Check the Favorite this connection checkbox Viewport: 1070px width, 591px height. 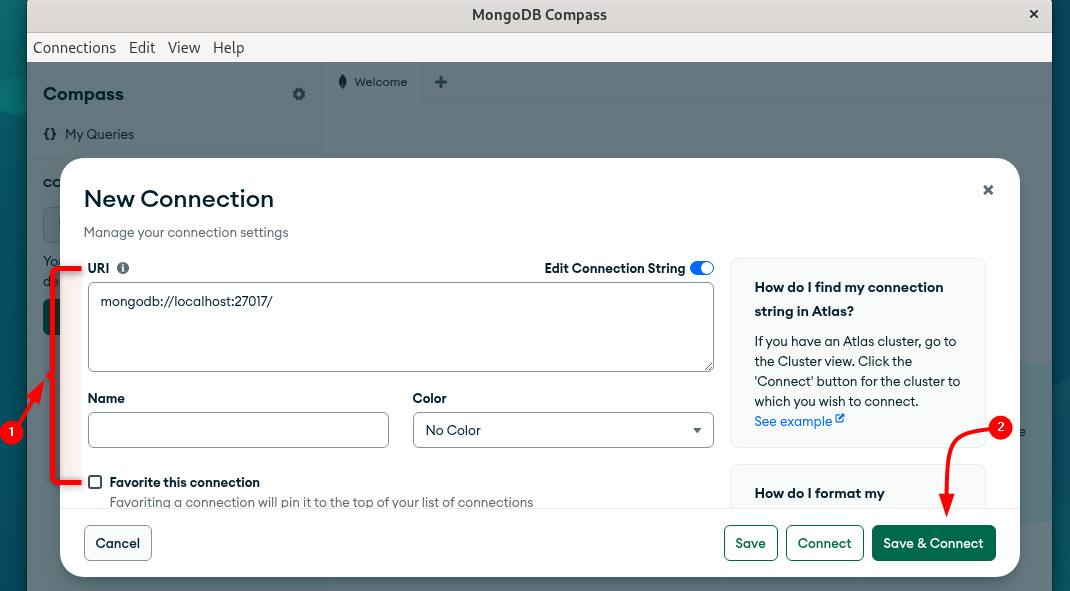95,482
